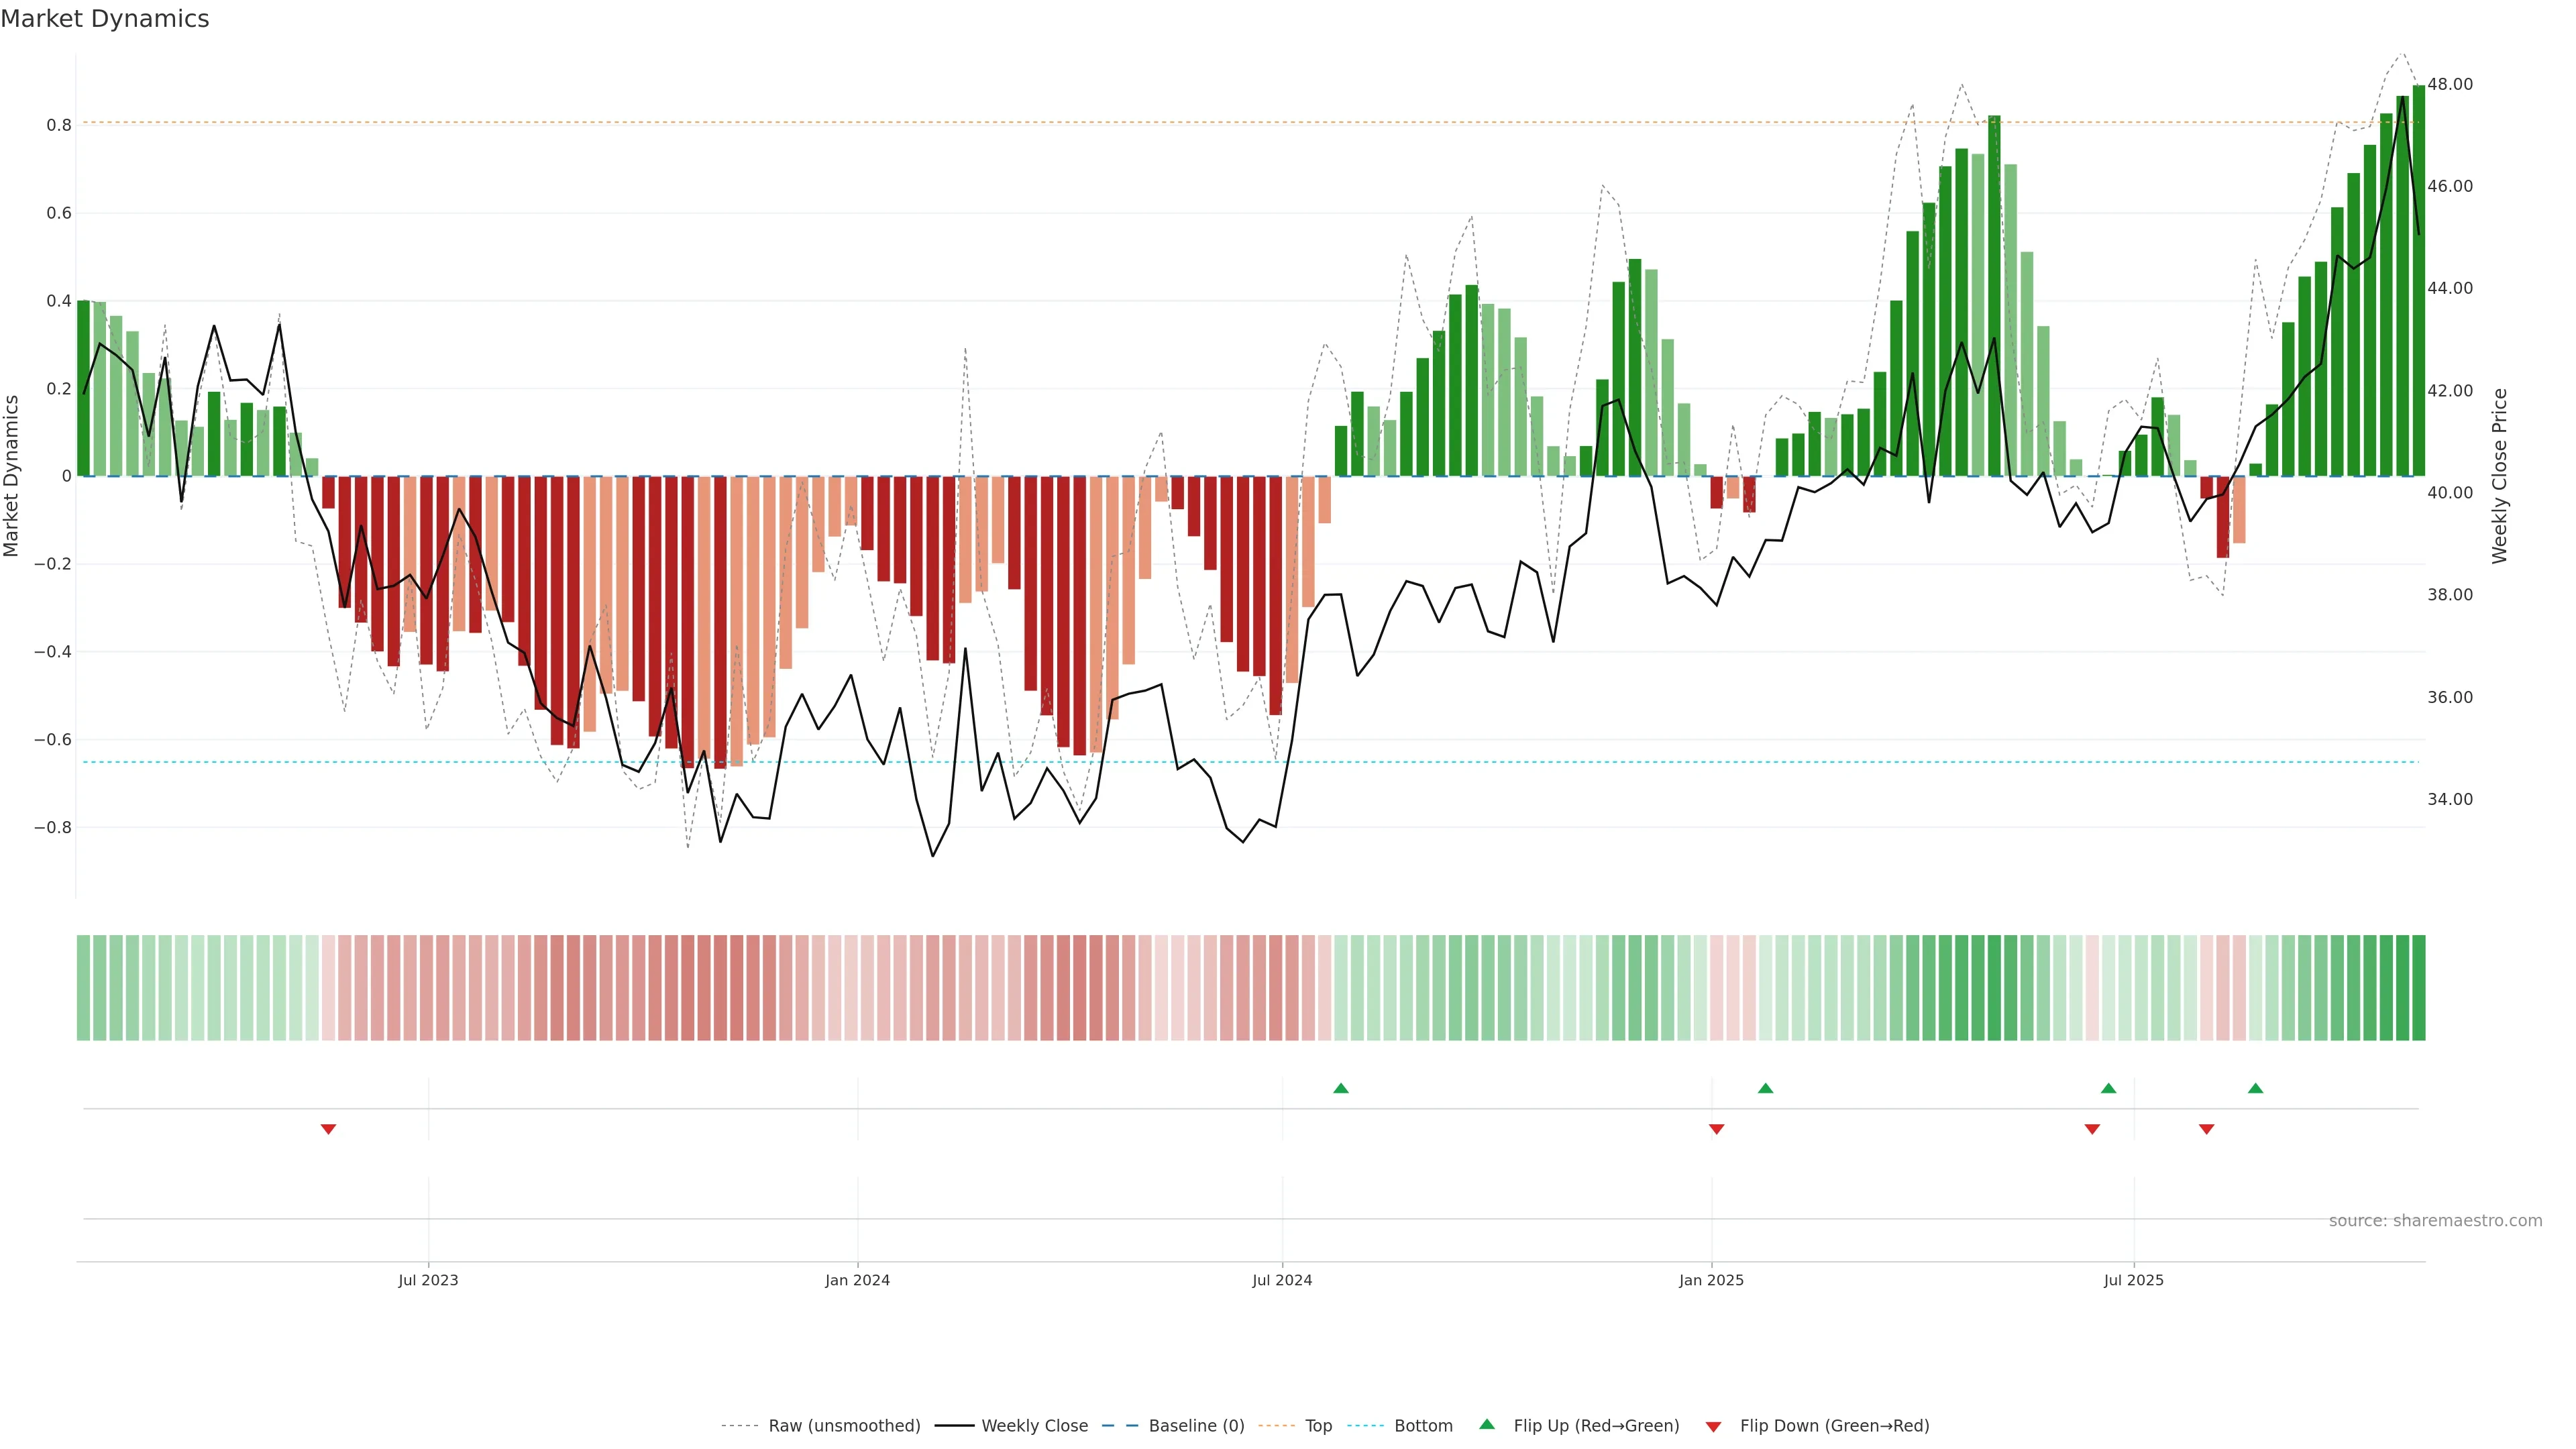
Task: Click the Jan 2024 x-axis label
Action: pyautogui.click(x=857, y=1280)
